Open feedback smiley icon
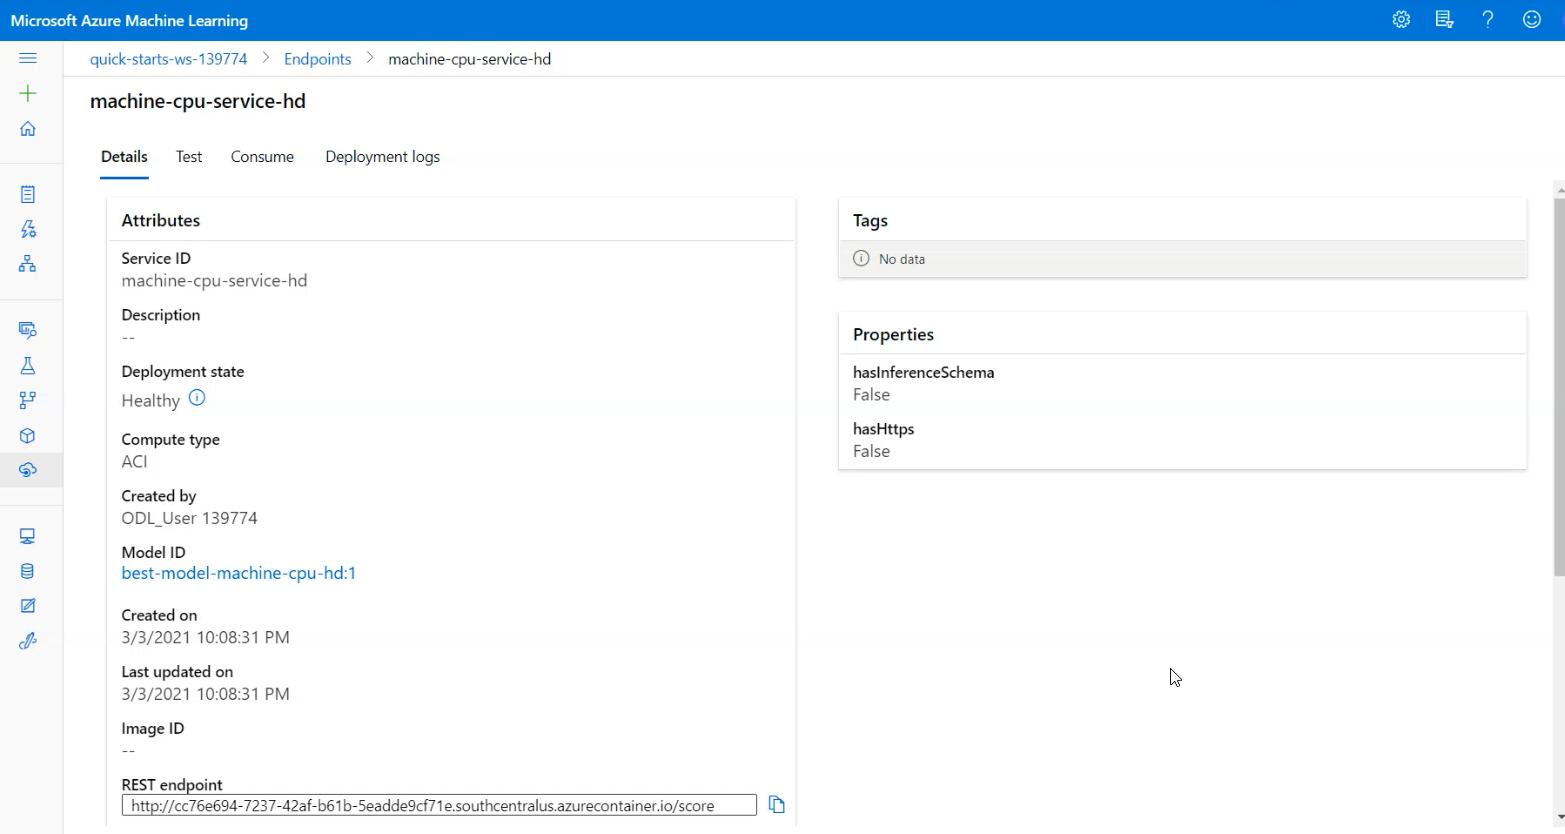The width and height of the screenshot is (1565, 834). [x=1532, y=20]
